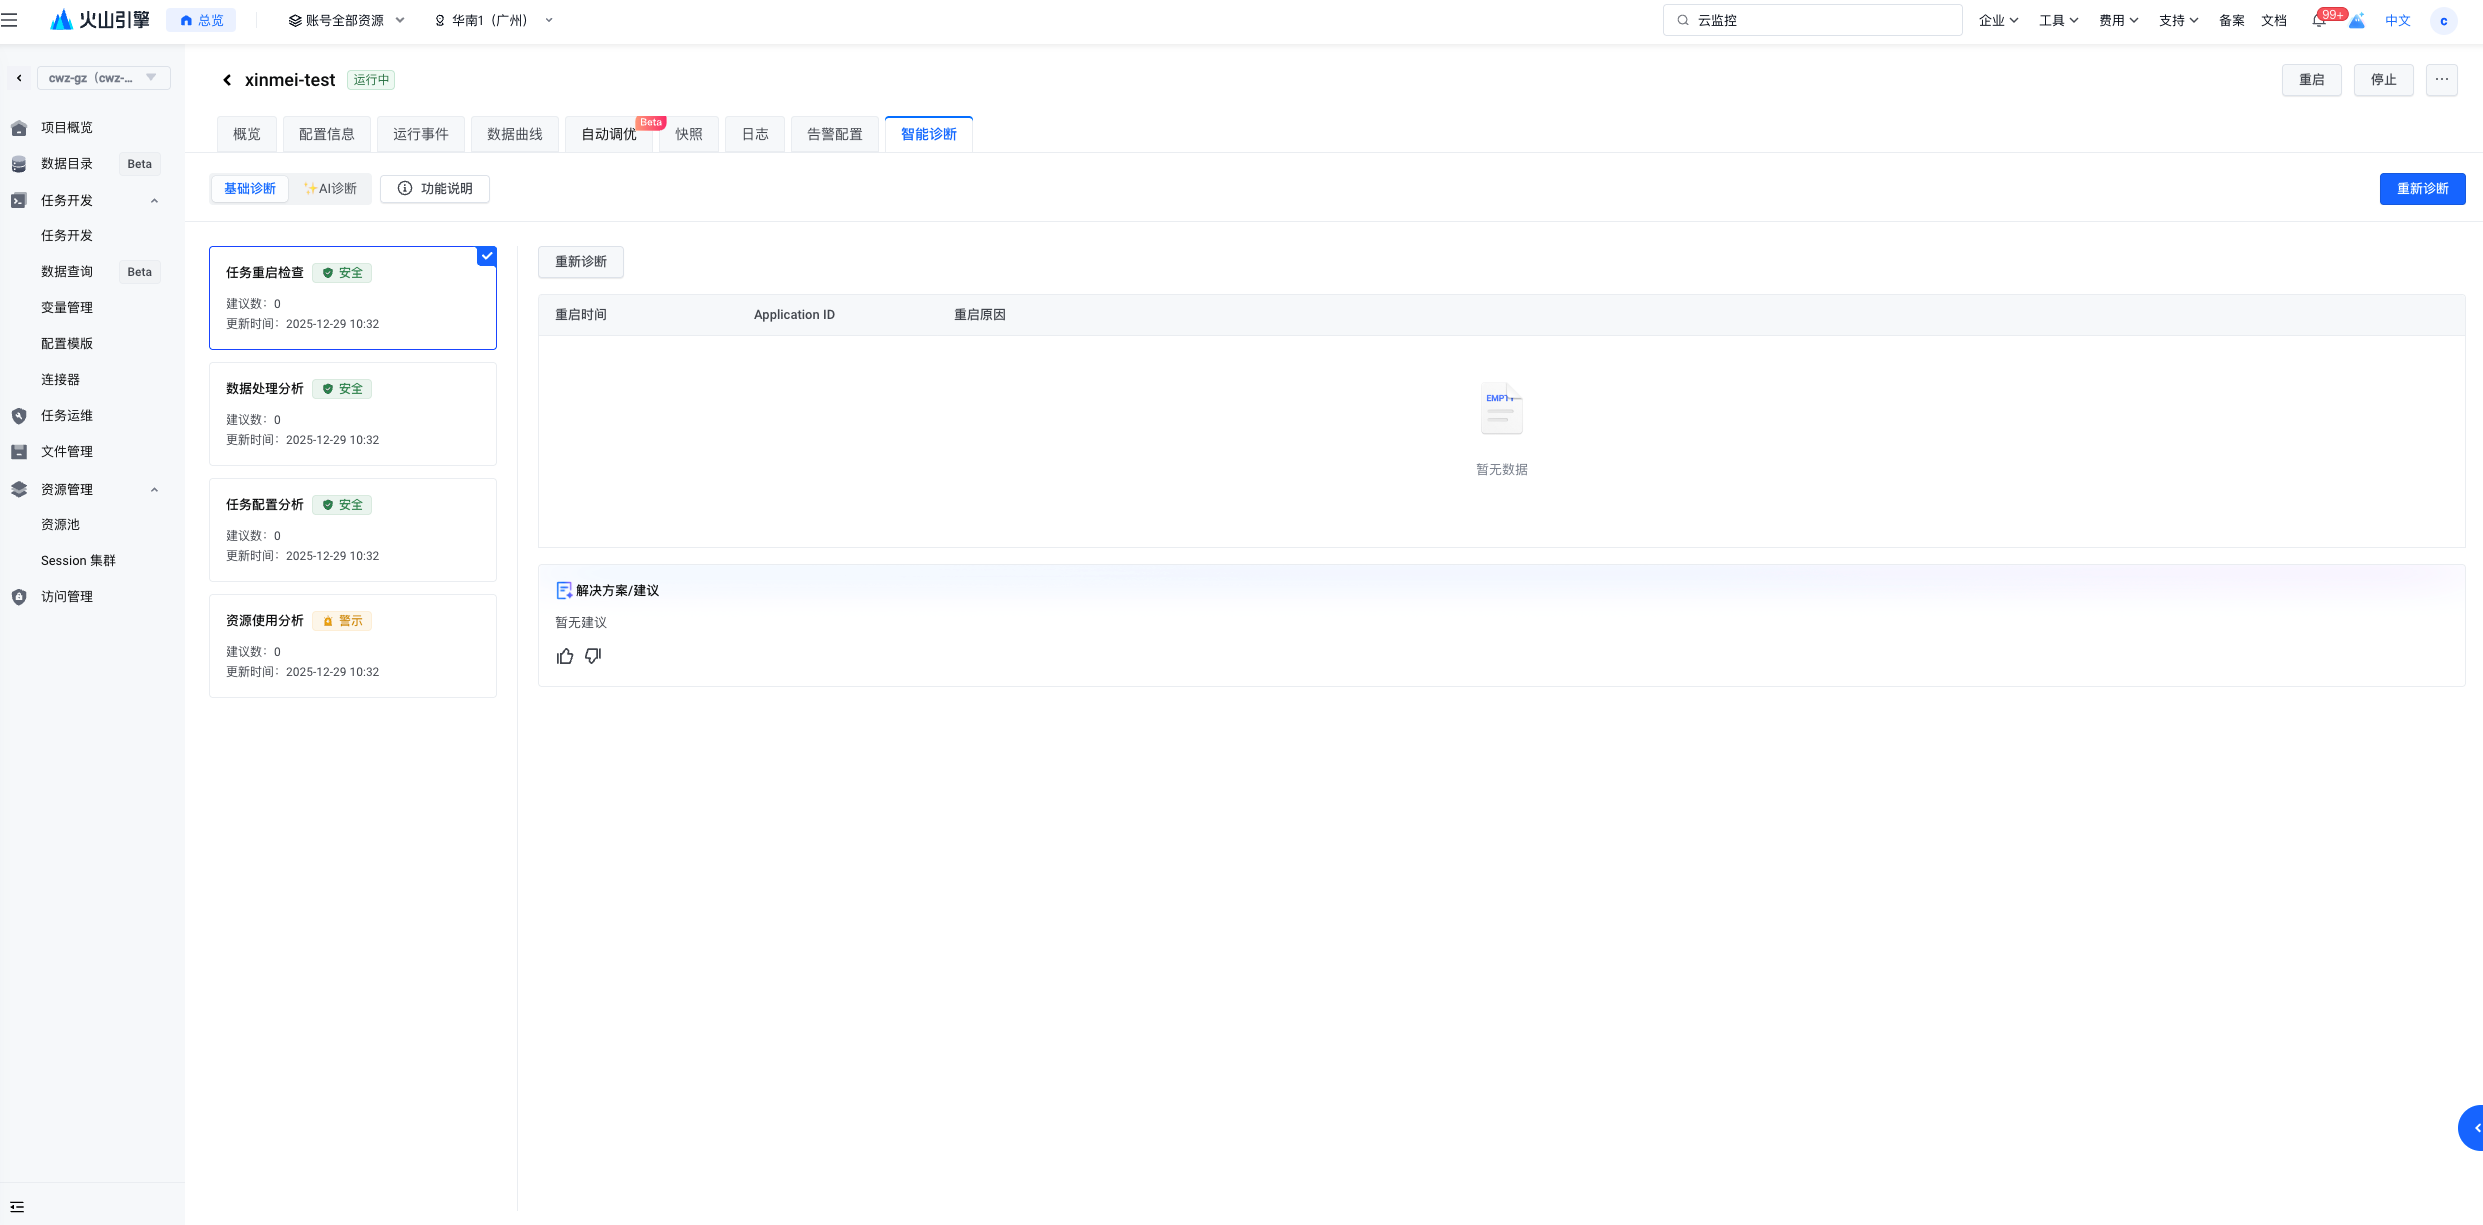Open the cwz-gz project dropdown
The image size is (2483, 1225).
[x=103, y=78]
